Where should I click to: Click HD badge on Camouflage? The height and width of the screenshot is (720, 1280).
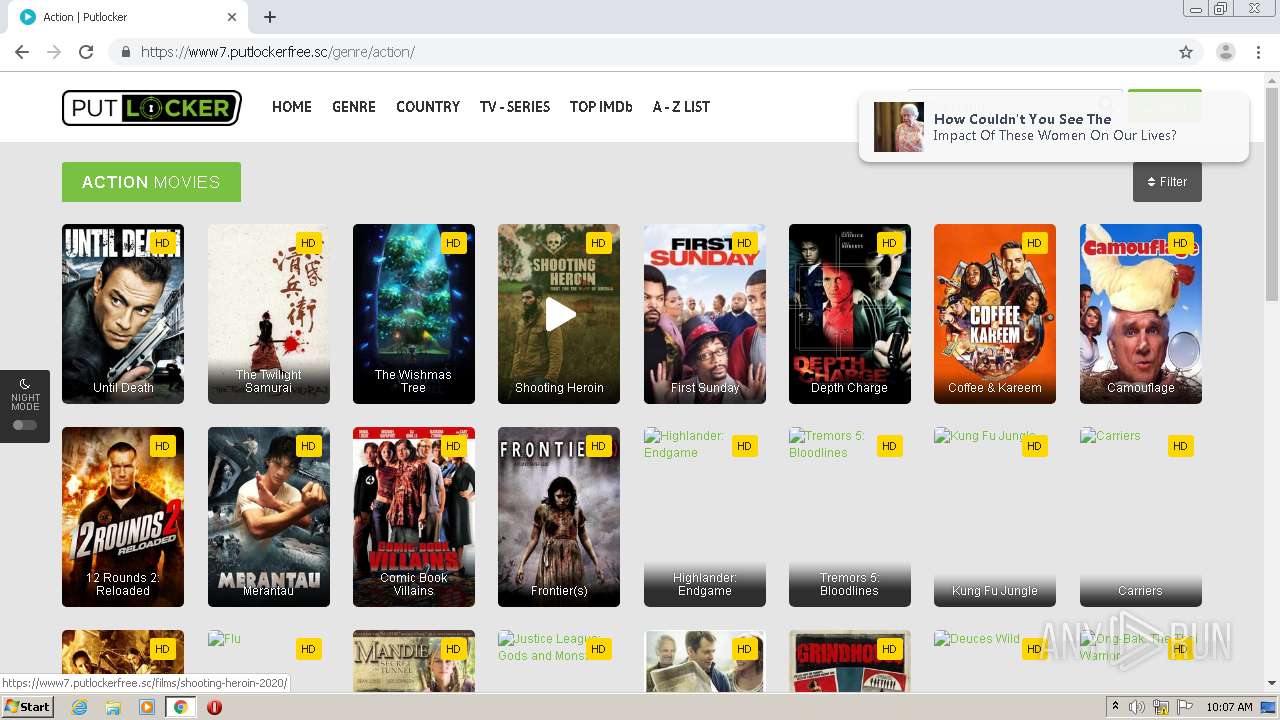pyautogui.click(x=1180, y=243)
